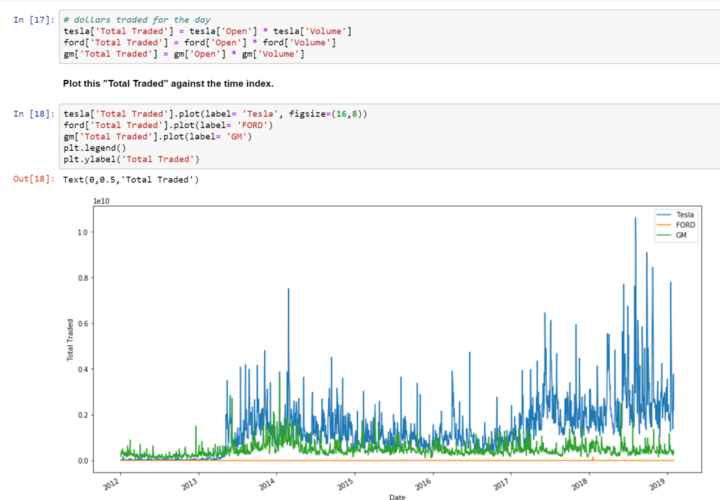Screen dimensions: 720x500
Task: Click the 0.6 y-axis tick label
Action: click(x=82, y=324)
